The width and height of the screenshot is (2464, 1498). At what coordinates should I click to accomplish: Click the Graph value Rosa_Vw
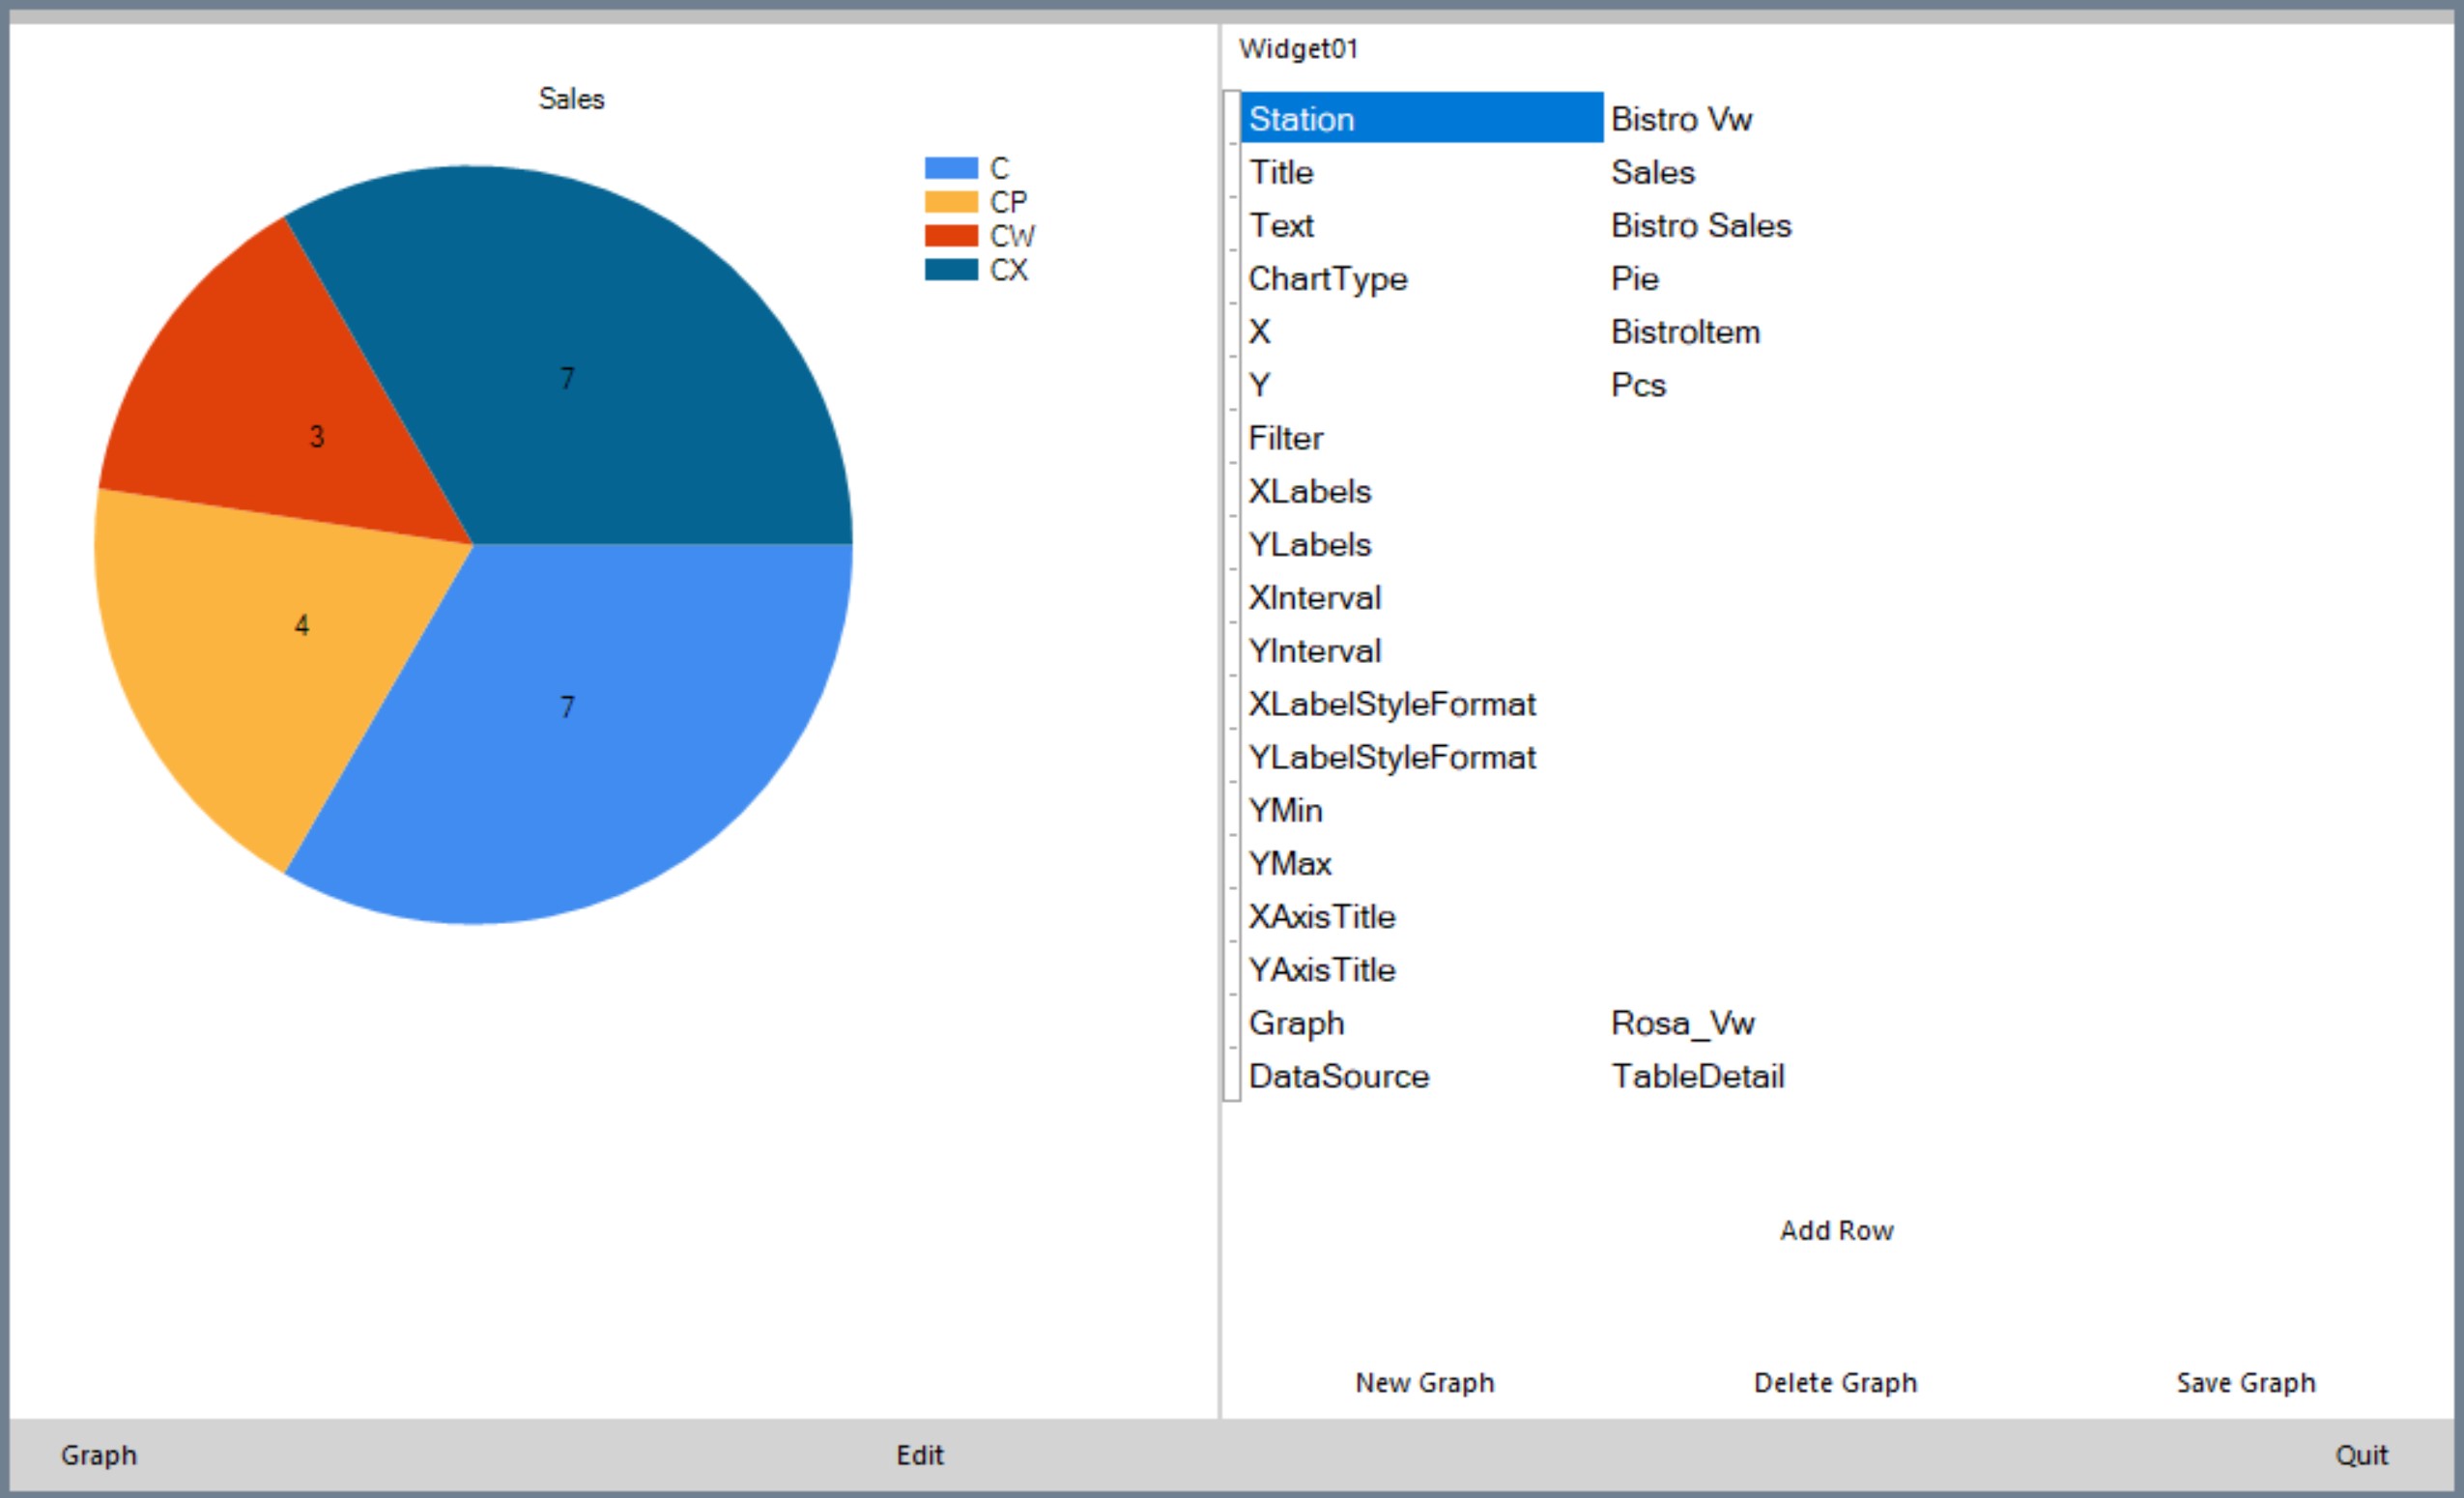(x=1682, y=1024)
